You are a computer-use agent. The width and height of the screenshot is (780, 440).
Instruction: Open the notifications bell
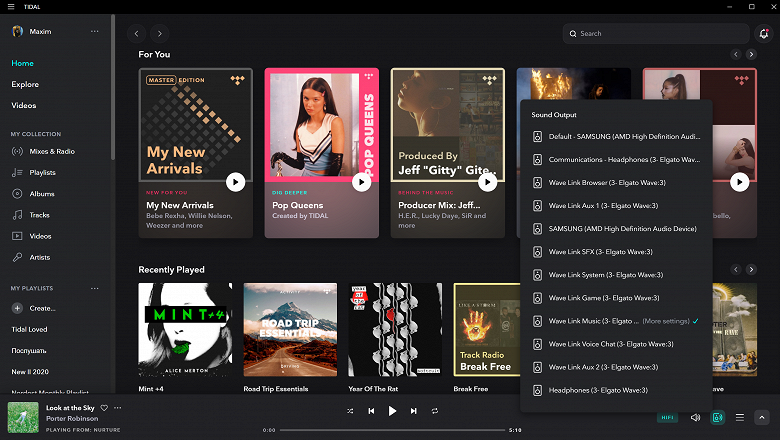(764, 33)
